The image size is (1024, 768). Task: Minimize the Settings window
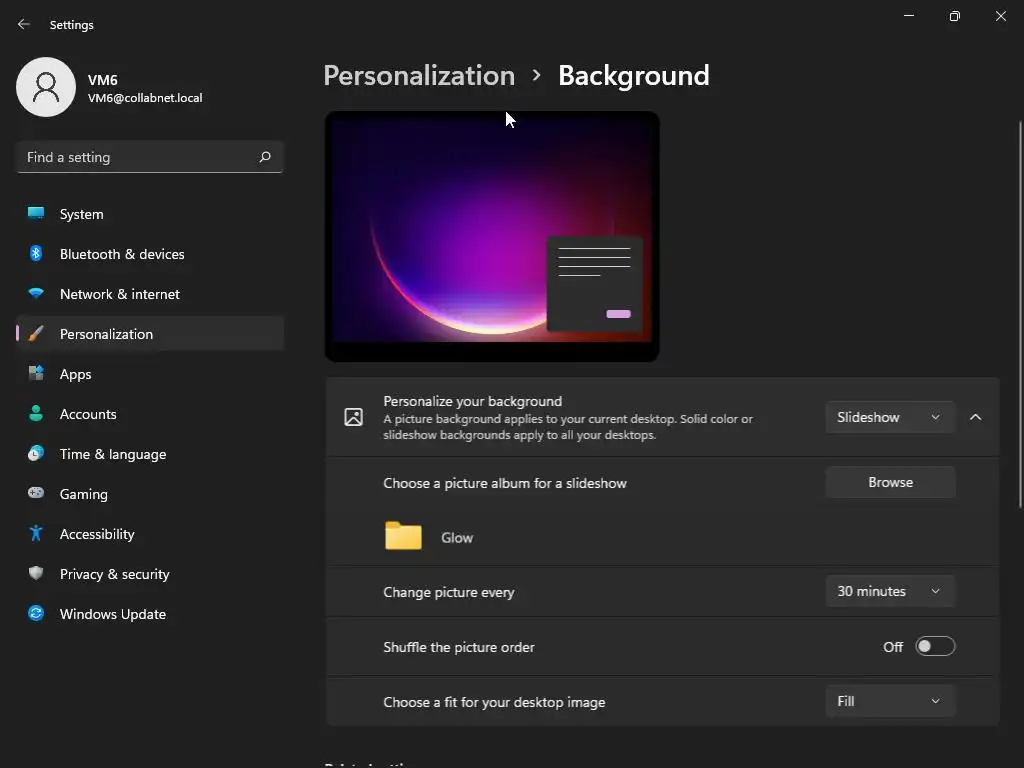click(908, 16)
